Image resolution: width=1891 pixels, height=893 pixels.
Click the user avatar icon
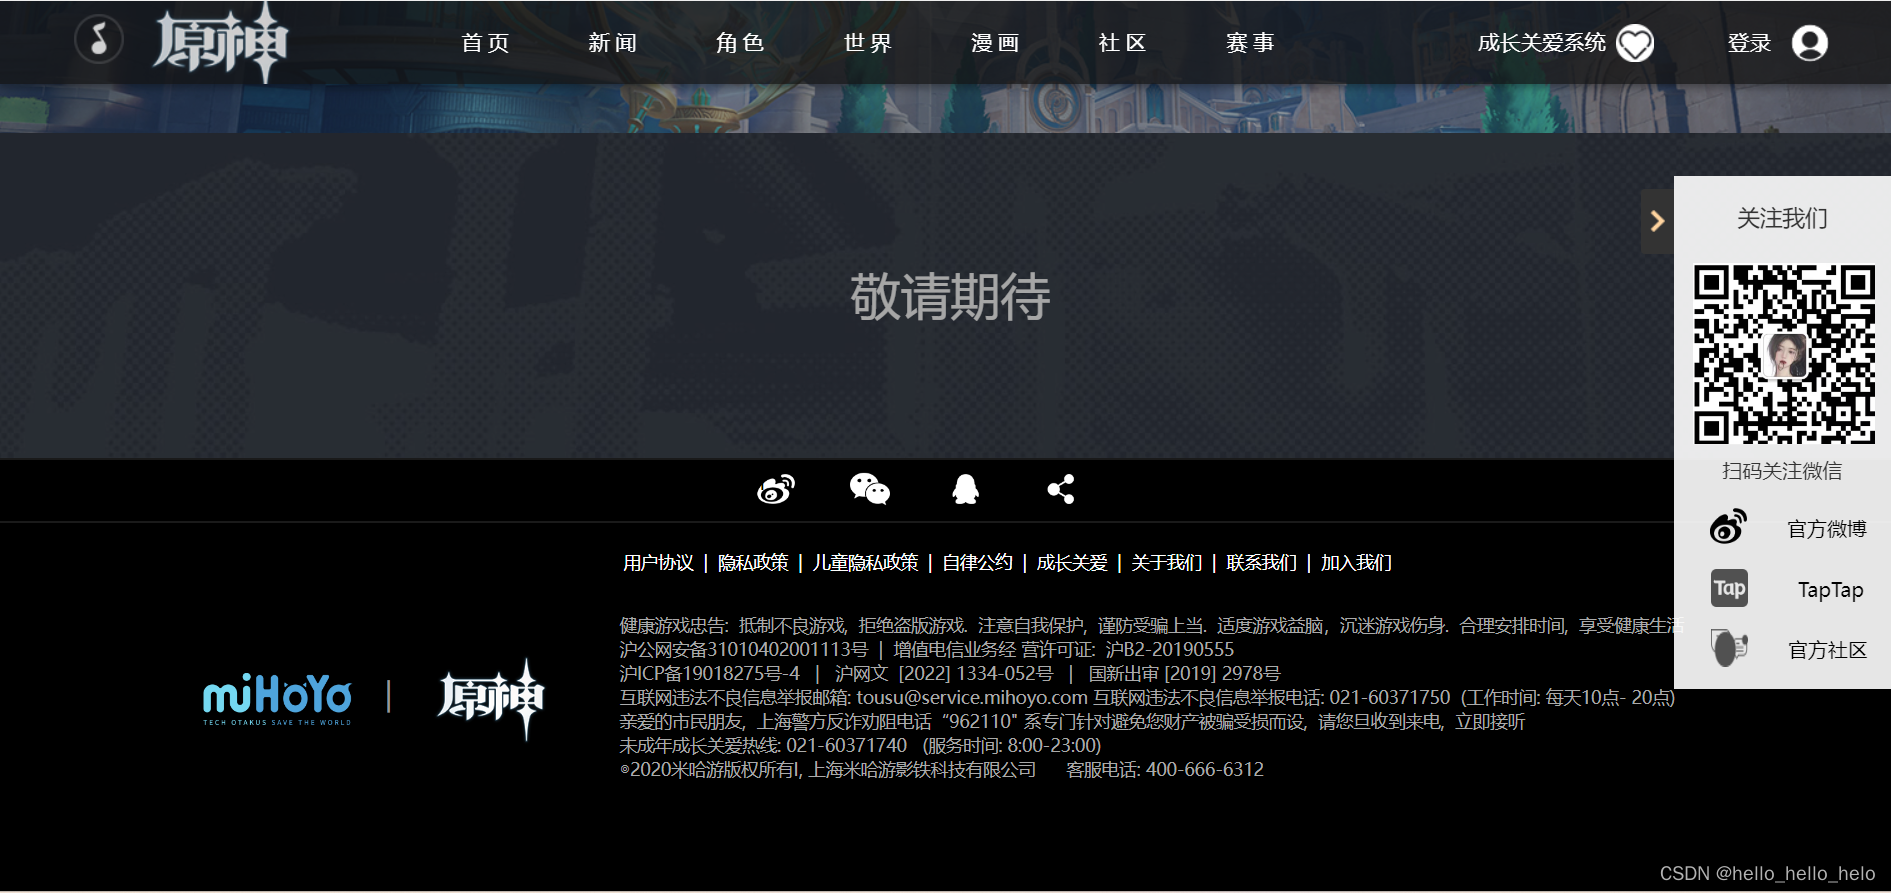click(1809, 43)
